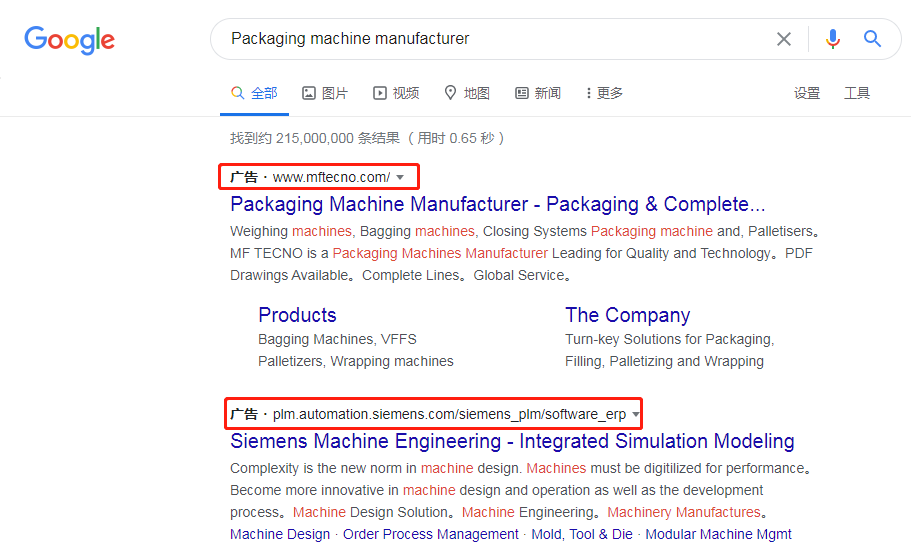911x558 pixels.
Task: Open the 图片 images tab
Action: pos(325,93)
